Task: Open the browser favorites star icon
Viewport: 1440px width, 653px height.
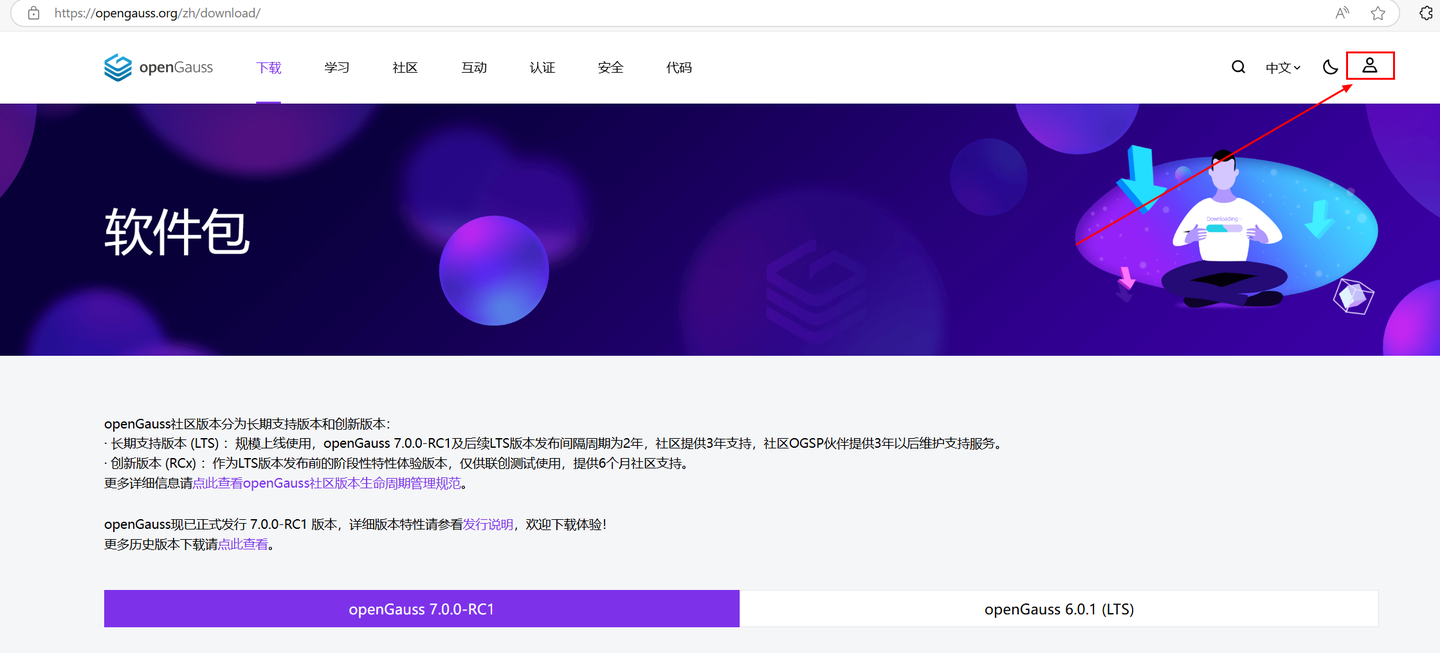Action: (x=1378, y=13)
